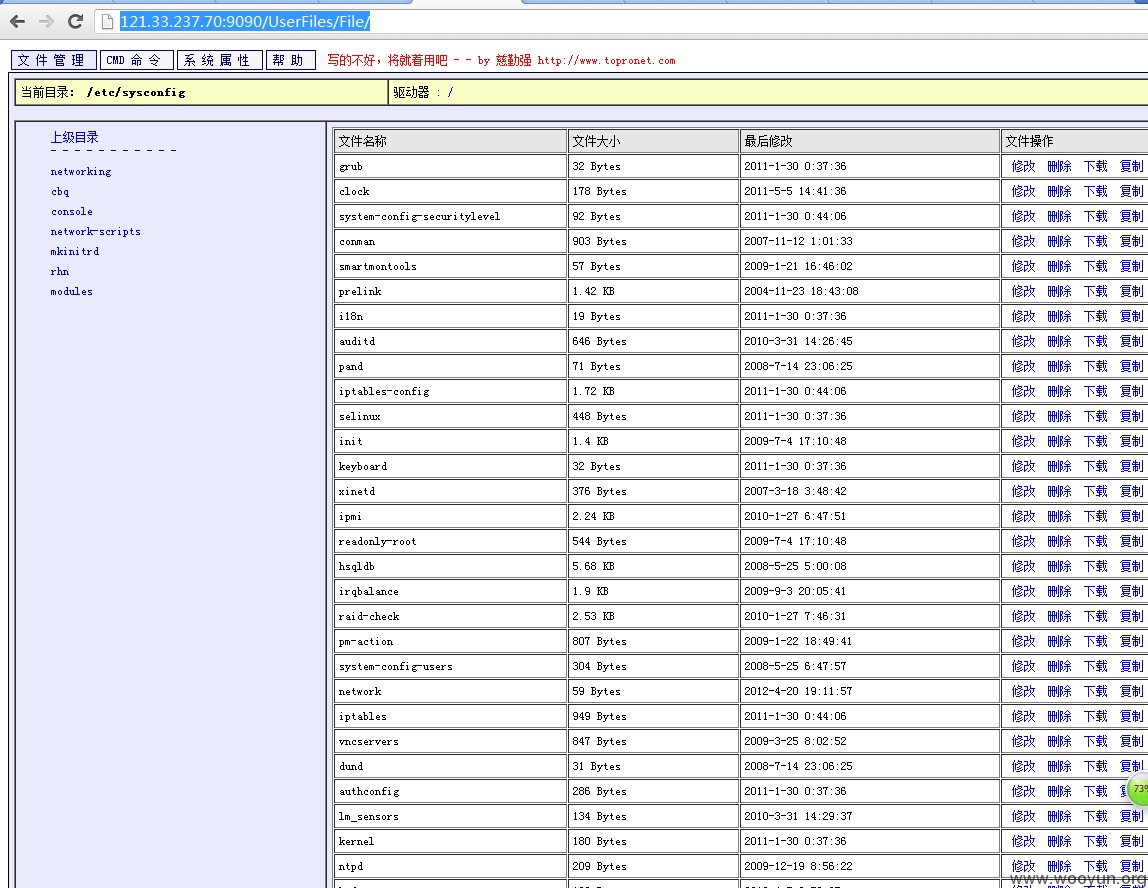1148x888 pixels.
Task: Go up via 上级目录 link
Action: pos(74,137)
